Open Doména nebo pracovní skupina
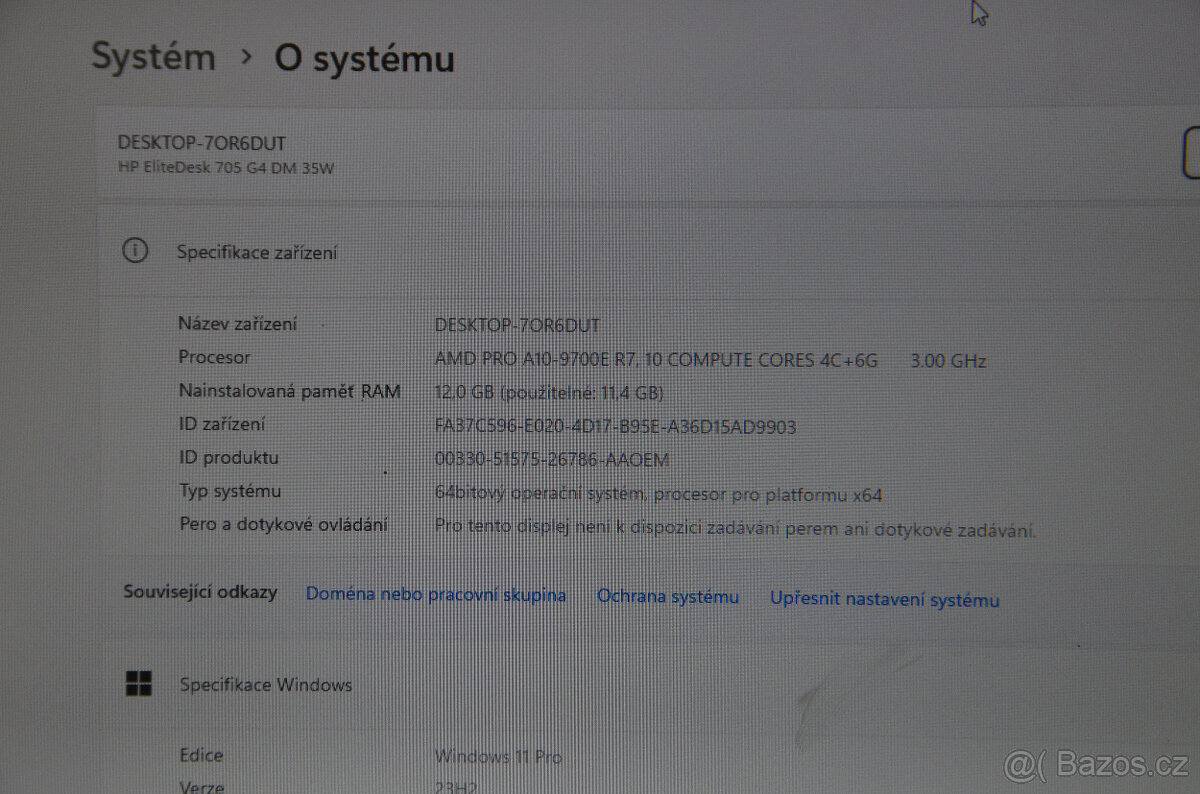The height and width of the screenshot is (794, 1200). (x=437, y=594)
